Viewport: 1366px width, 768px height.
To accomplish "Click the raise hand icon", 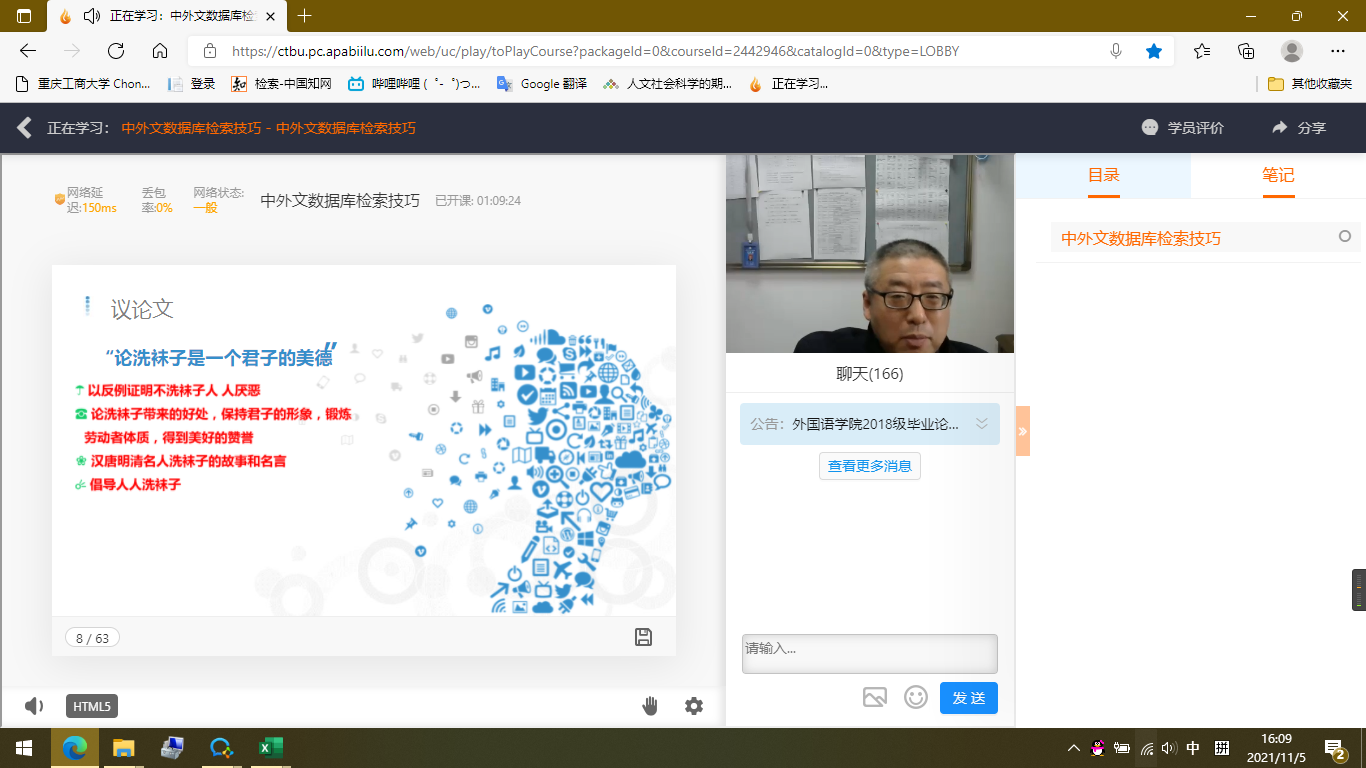I will coord(650,706).
